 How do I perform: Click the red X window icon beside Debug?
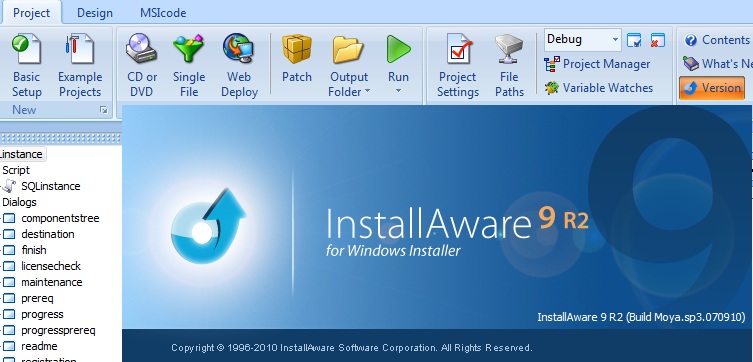pyautogui.click(x=657, y=40)
